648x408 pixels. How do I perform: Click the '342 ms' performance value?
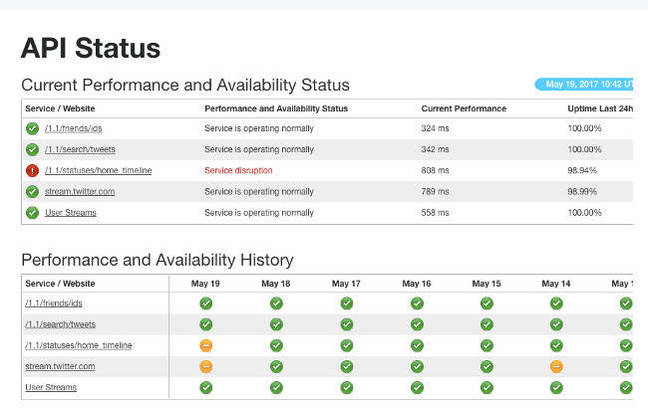point(435,149)
